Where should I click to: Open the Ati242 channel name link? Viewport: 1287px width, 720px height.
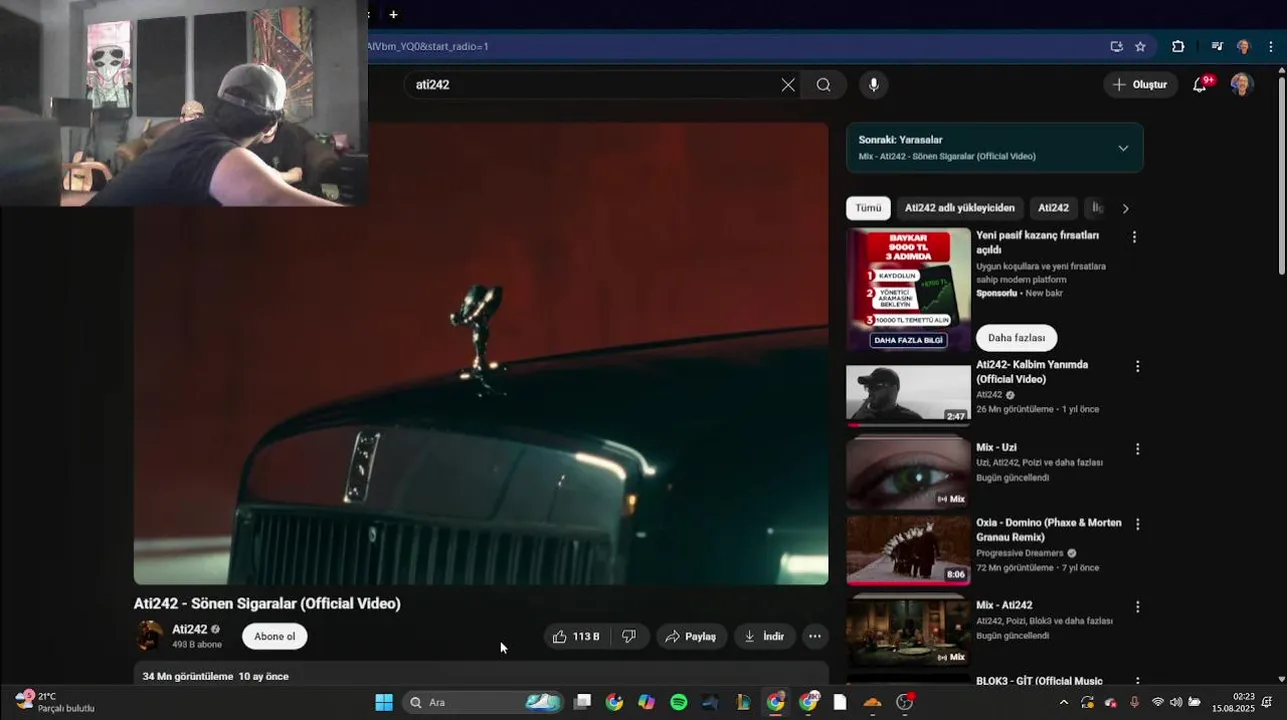pyautogui.click(x=189, y=629)
